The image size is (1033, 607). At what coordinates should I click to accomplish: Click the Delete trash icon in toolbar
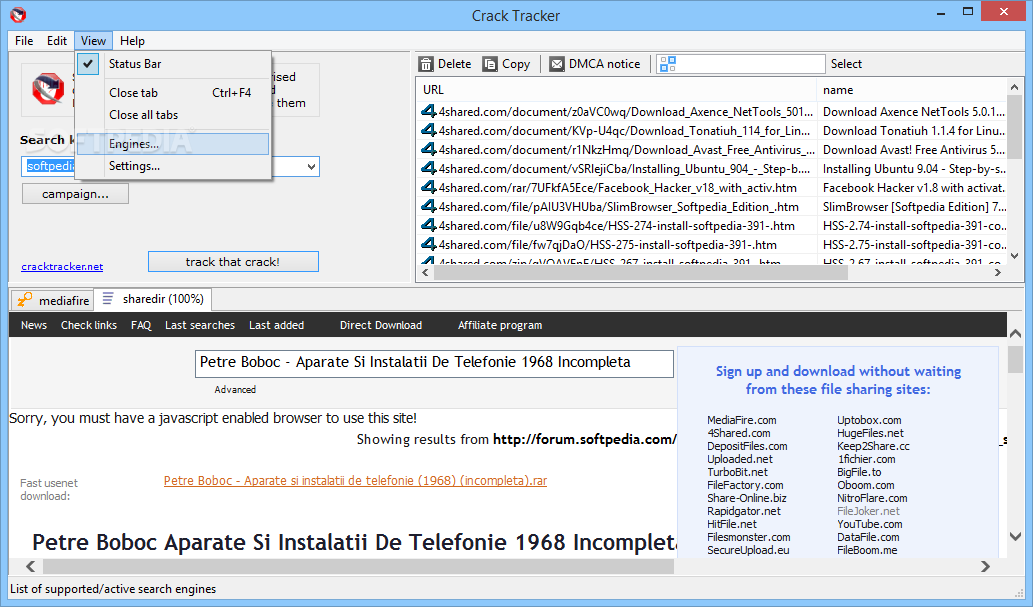click(426, 64)
